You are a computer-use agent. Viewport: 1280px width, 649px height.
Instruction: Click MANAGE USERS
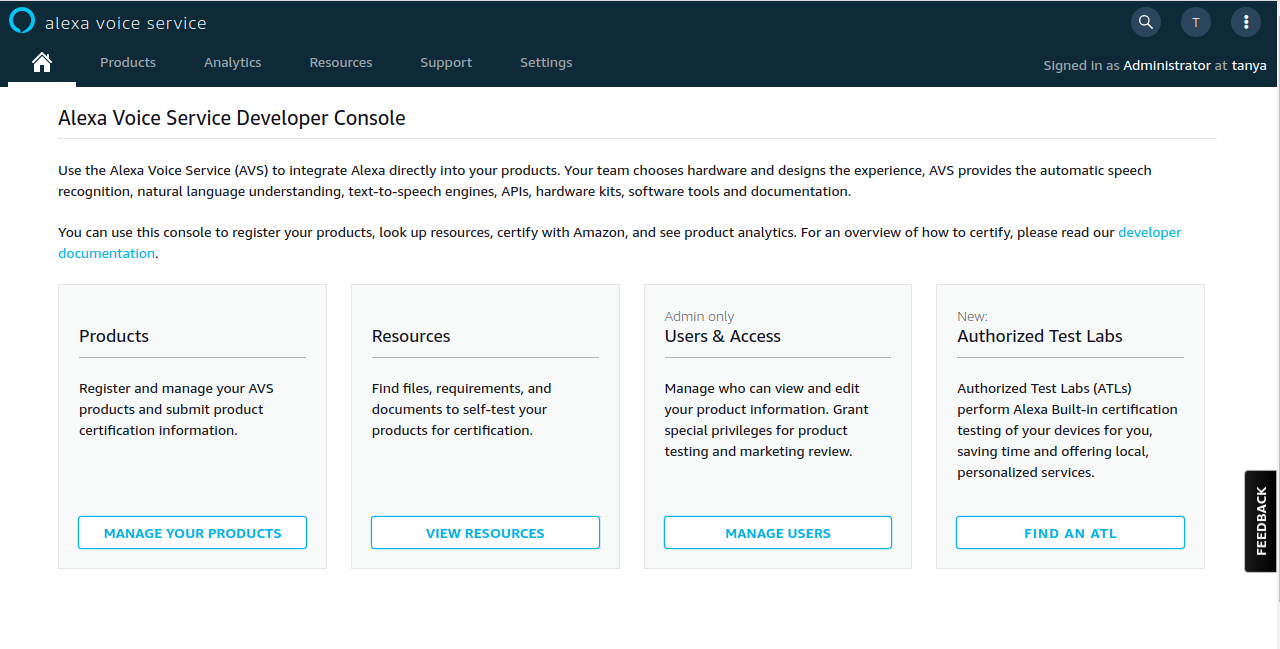tap(777, 532)
